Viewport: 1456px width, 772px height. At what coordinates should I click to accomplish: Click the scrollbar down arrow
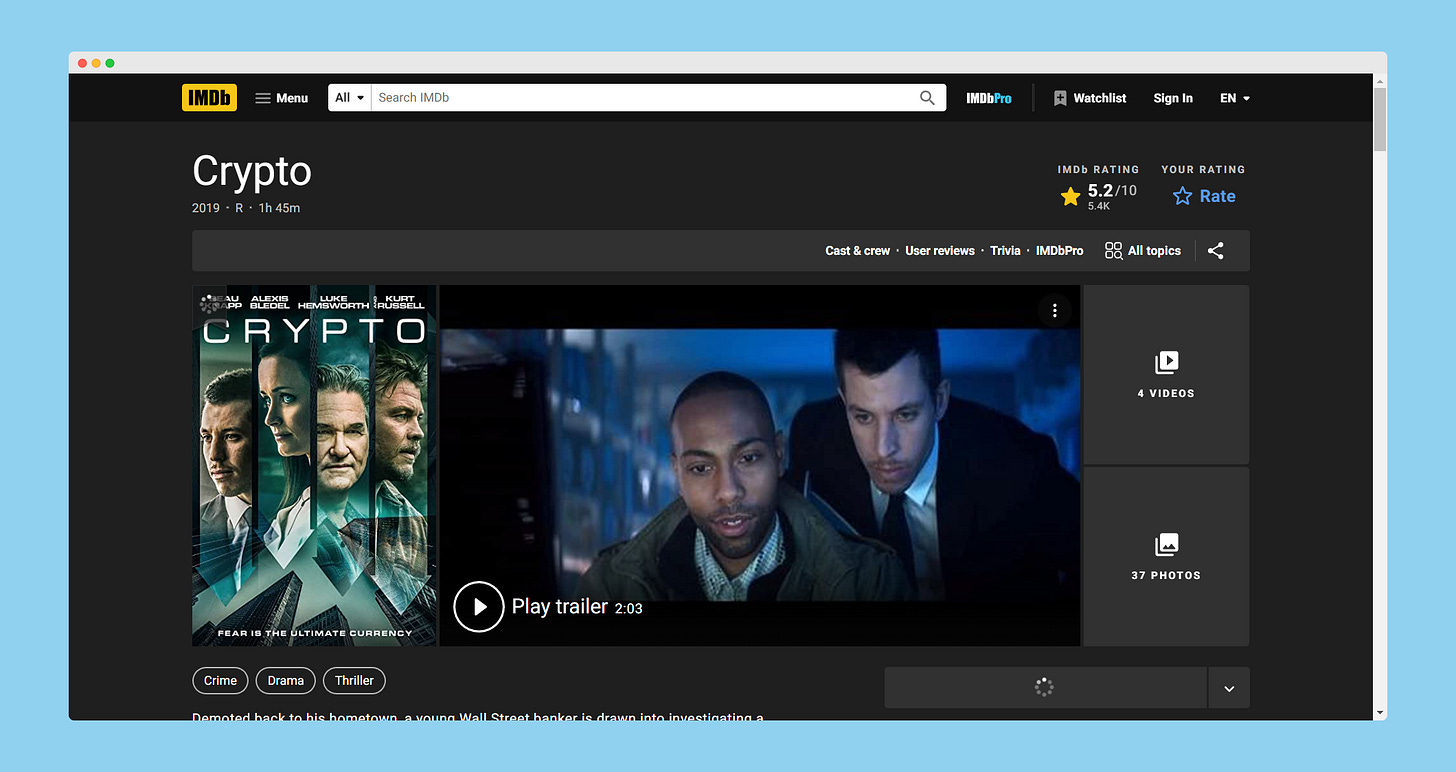click(x=1380, y=713)
